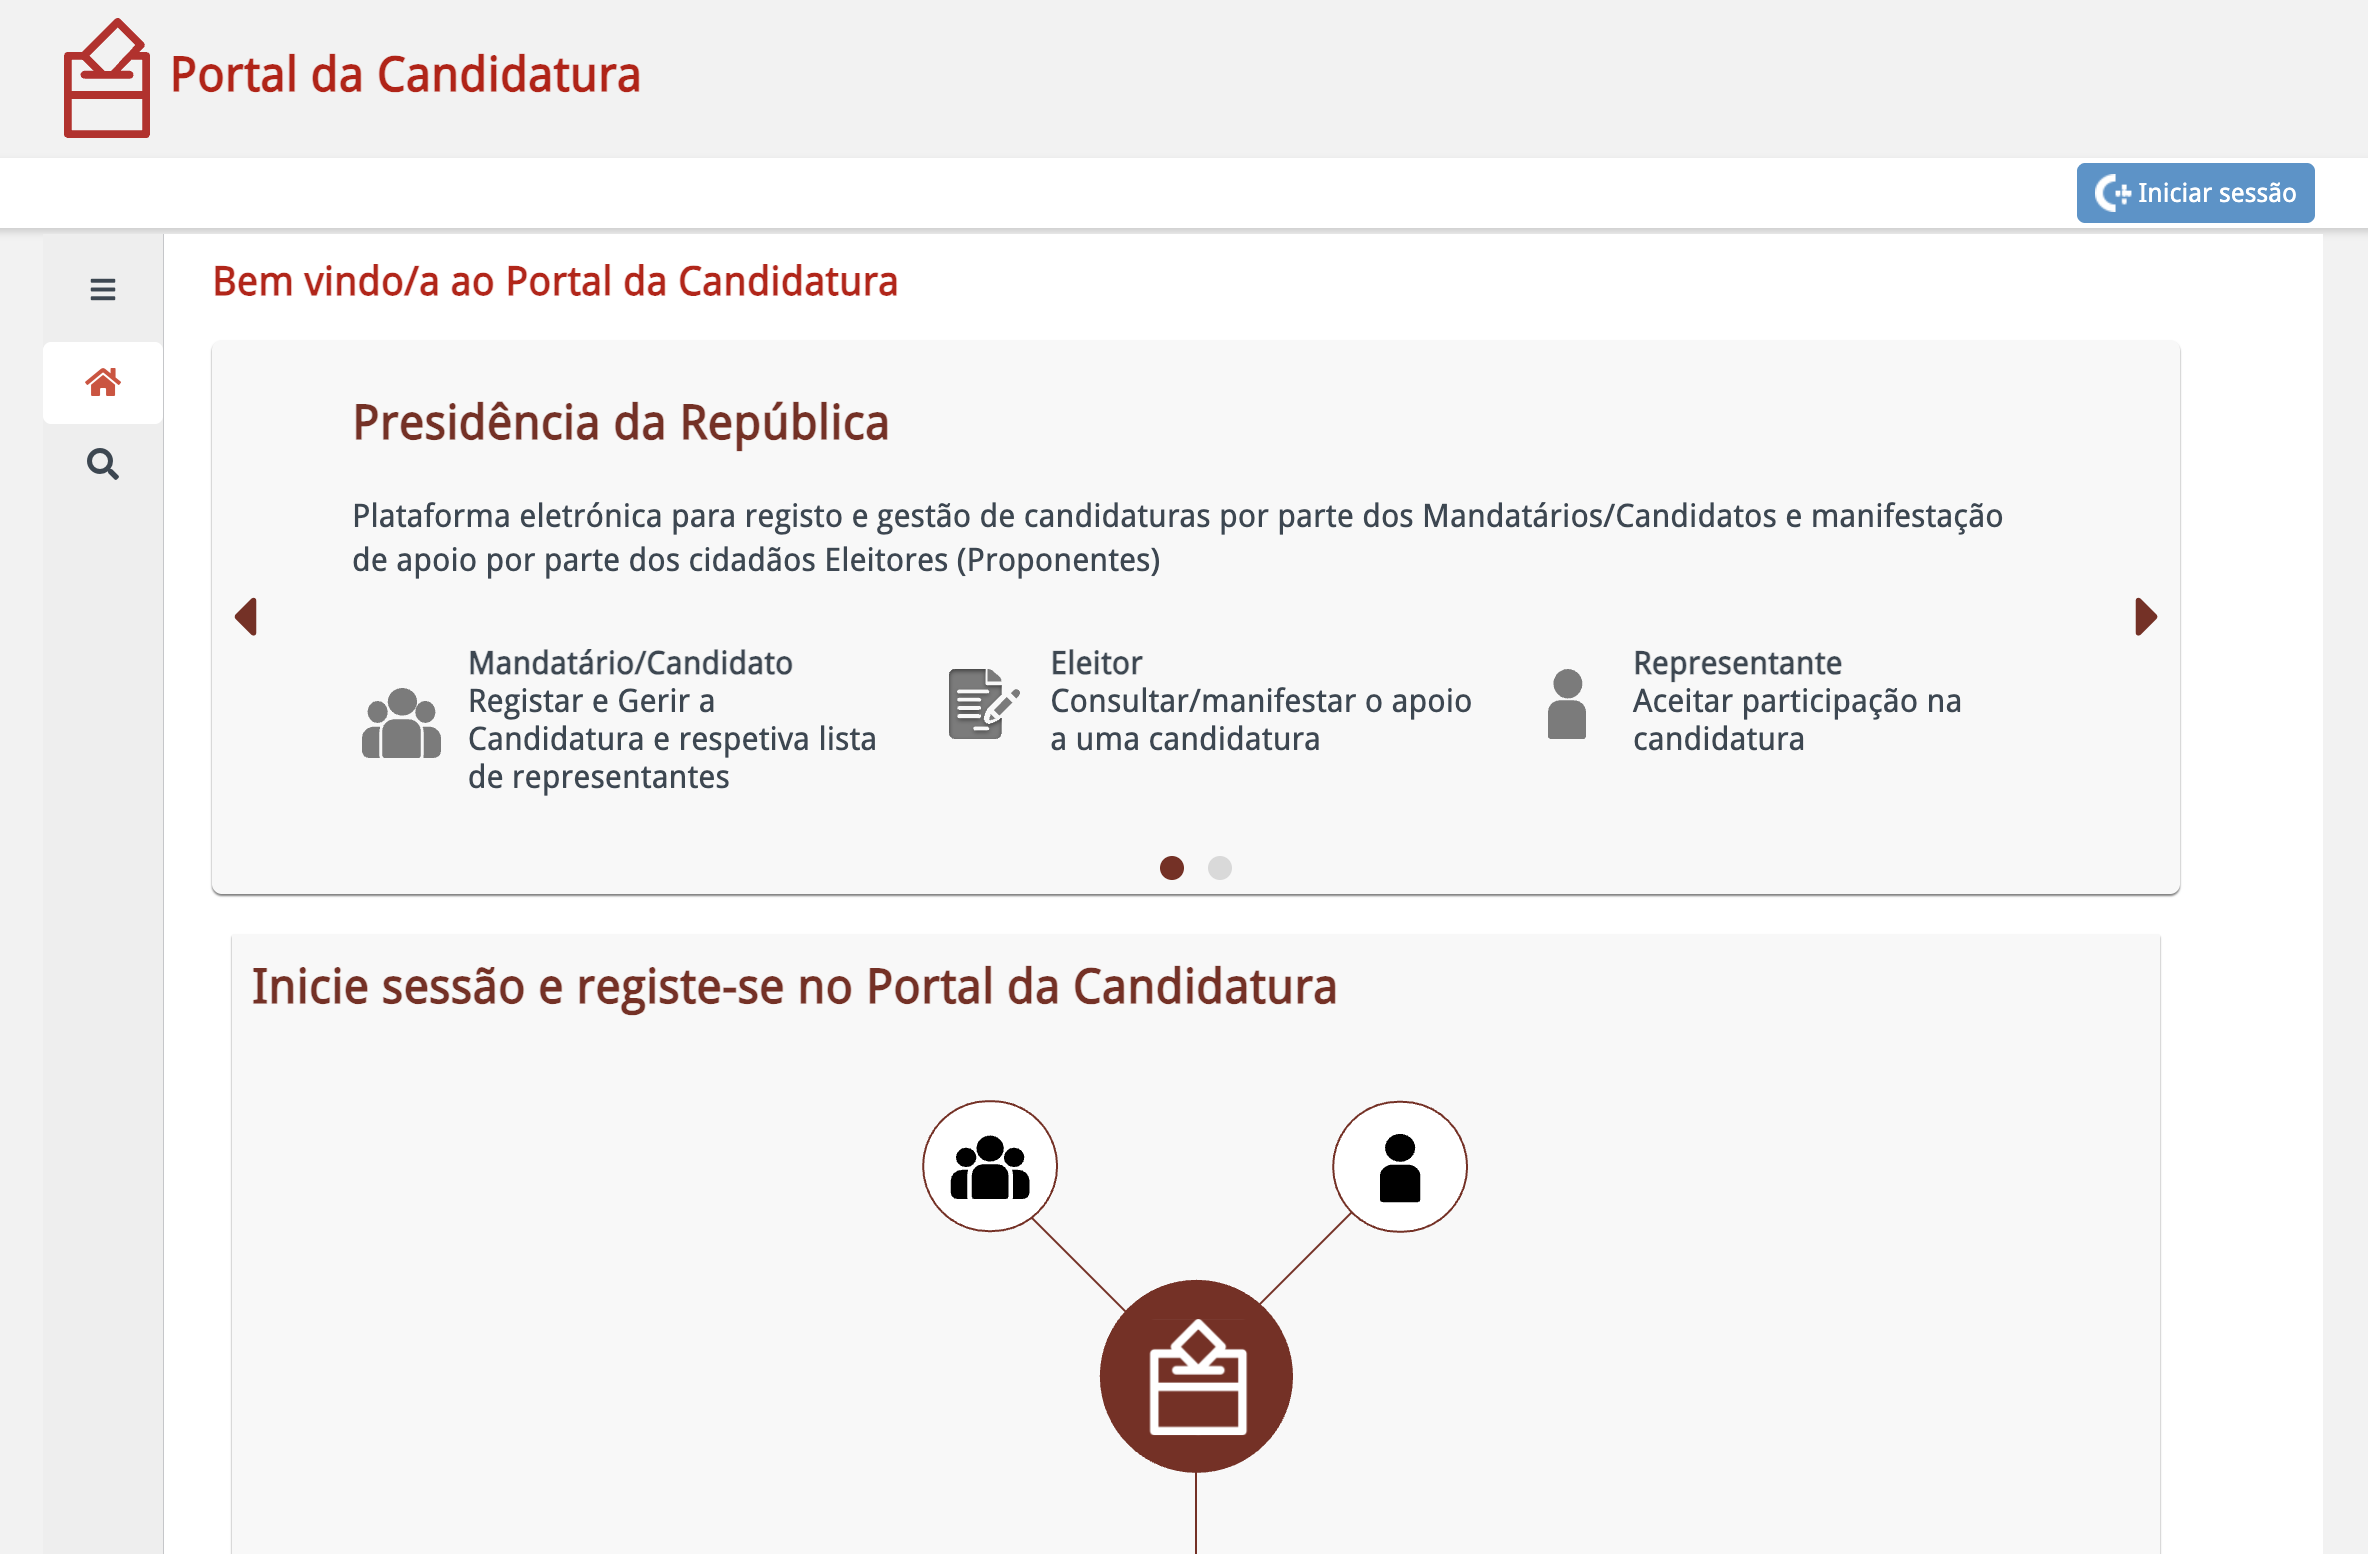Image resolution: width=2368 pixels, height=1554 pixels.
Task: Click Mandatário/Candidato description text
Action: tap(671, 720)
